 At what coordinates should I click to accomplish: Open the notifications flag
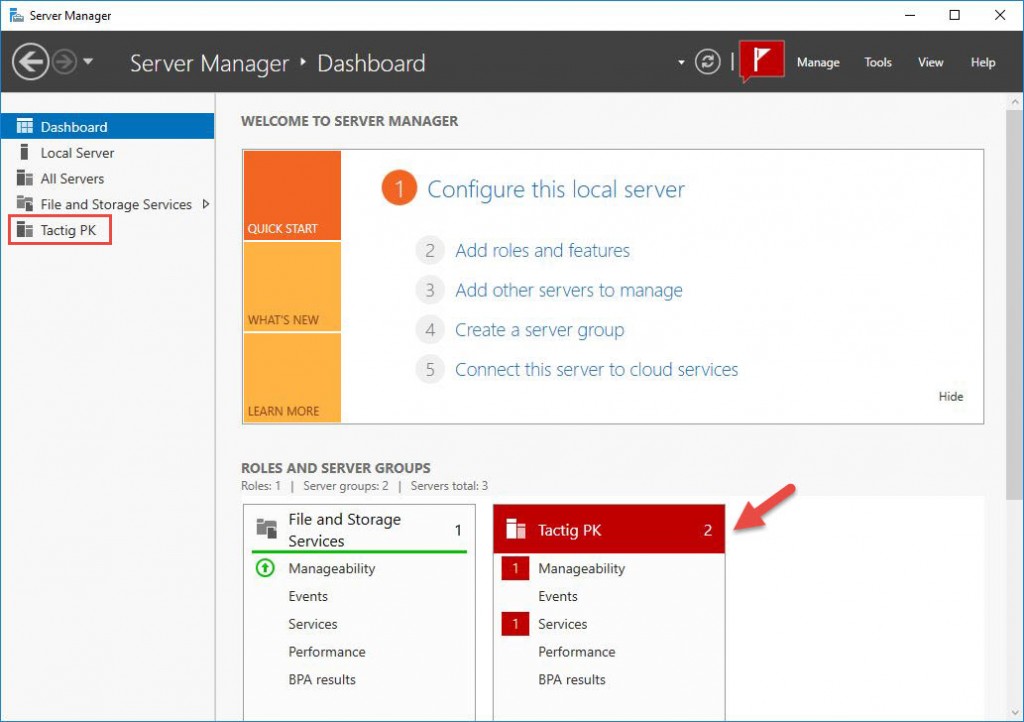[x=761, y=60]
